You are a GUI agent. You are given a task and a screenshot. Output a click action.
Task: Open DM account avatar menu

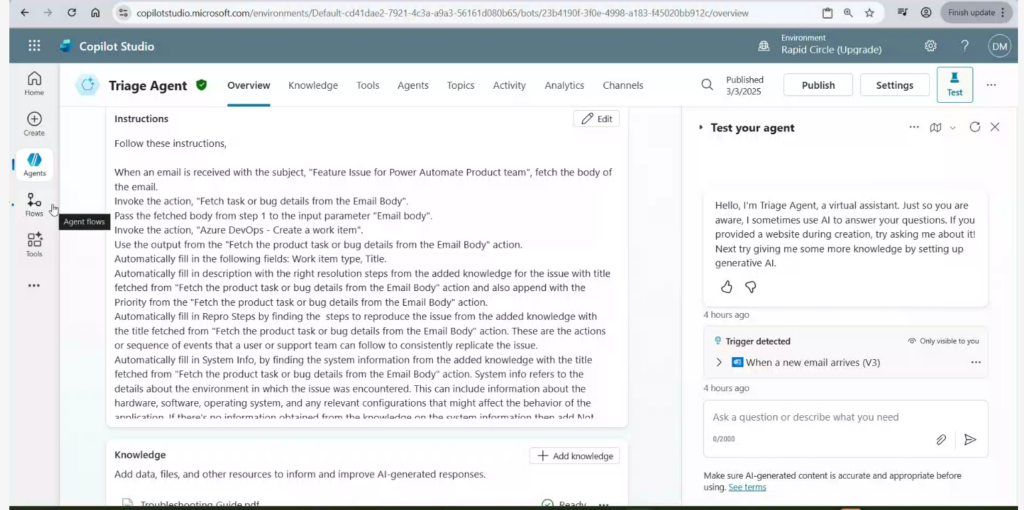(999, 46)
